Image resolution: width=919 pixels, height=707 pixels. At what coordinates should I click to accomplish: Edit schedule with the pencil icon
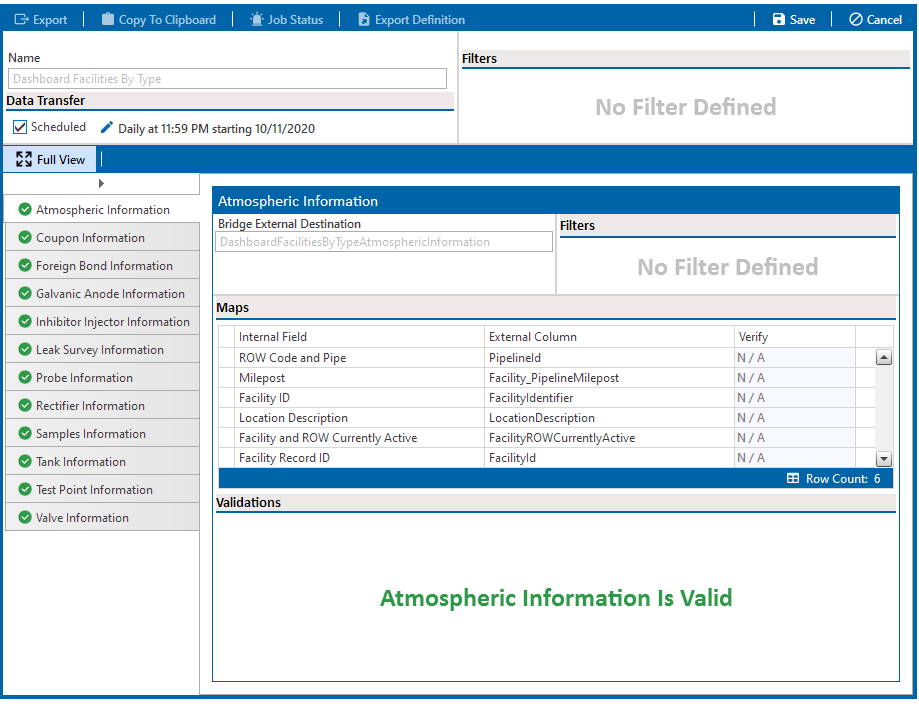107,128
